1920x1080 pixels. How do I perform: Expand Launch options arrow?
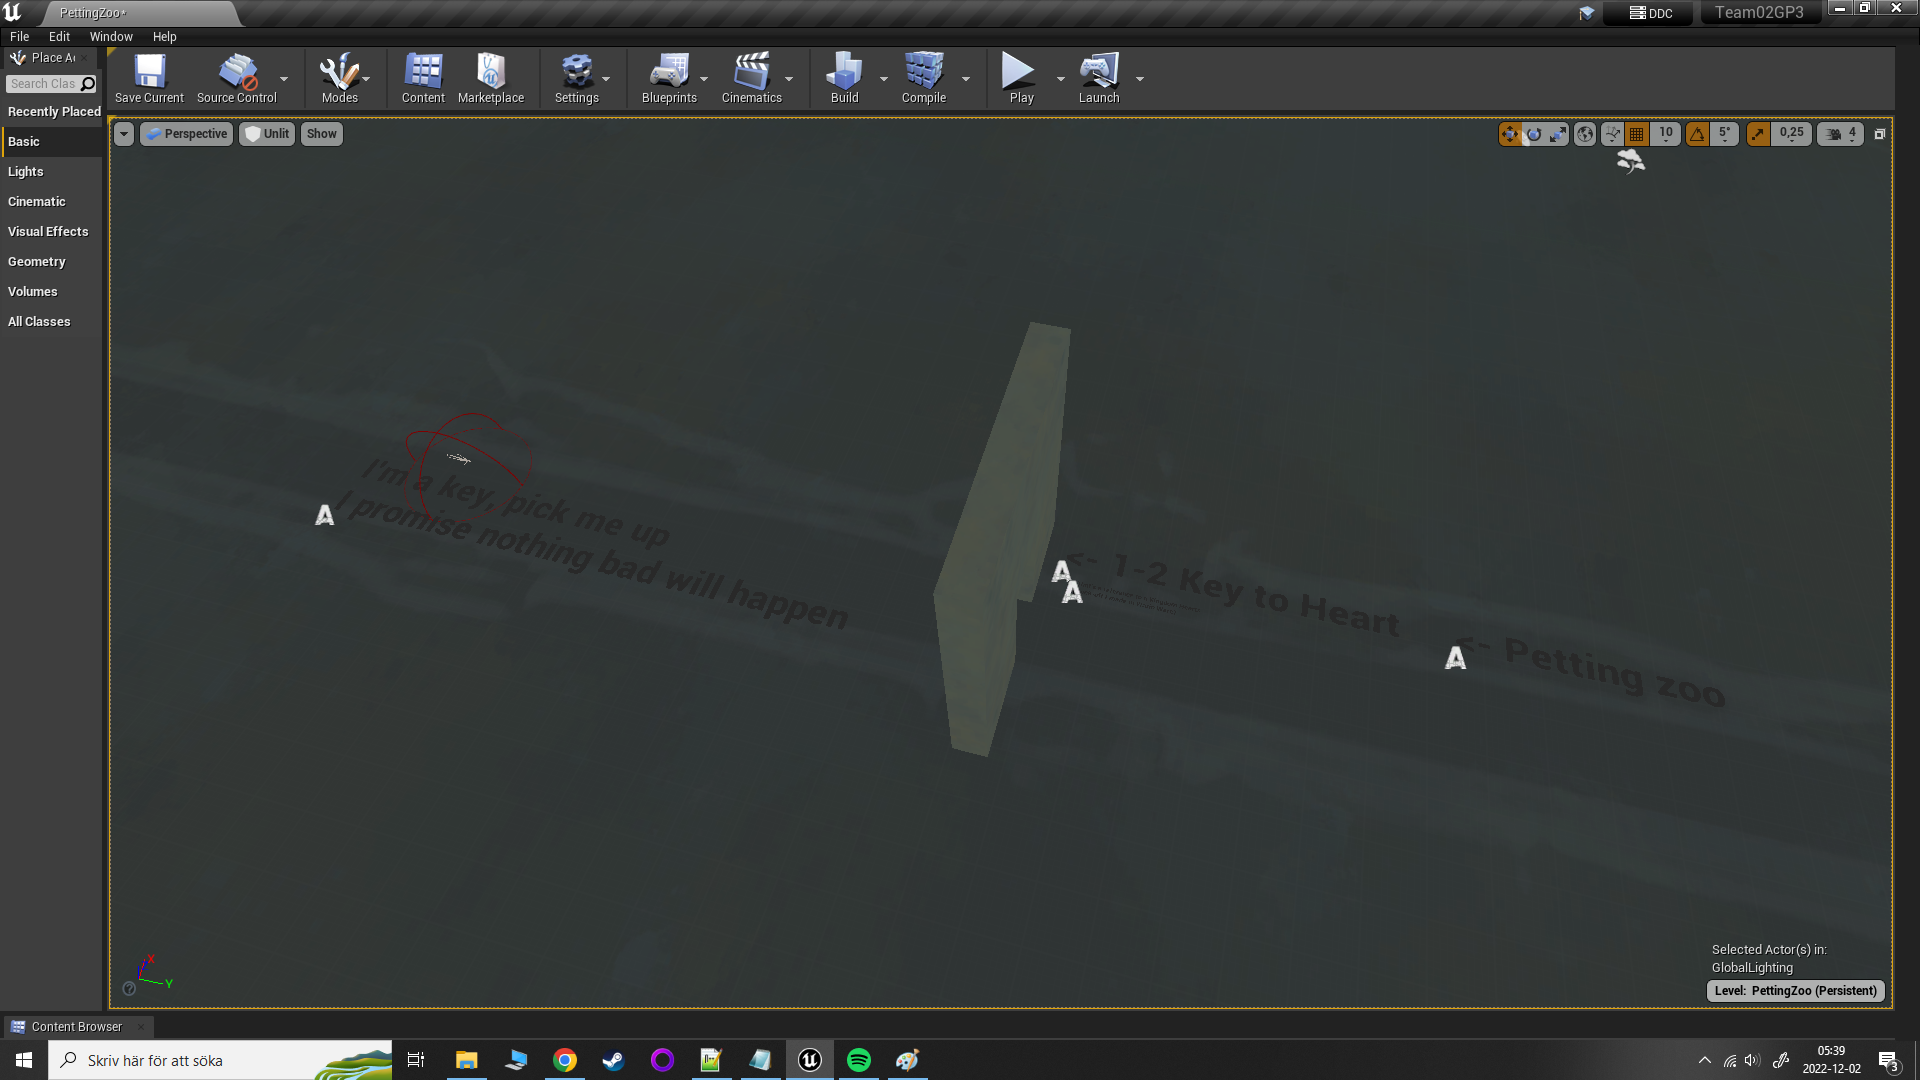pyautogui.click(x=1140, y=79)
